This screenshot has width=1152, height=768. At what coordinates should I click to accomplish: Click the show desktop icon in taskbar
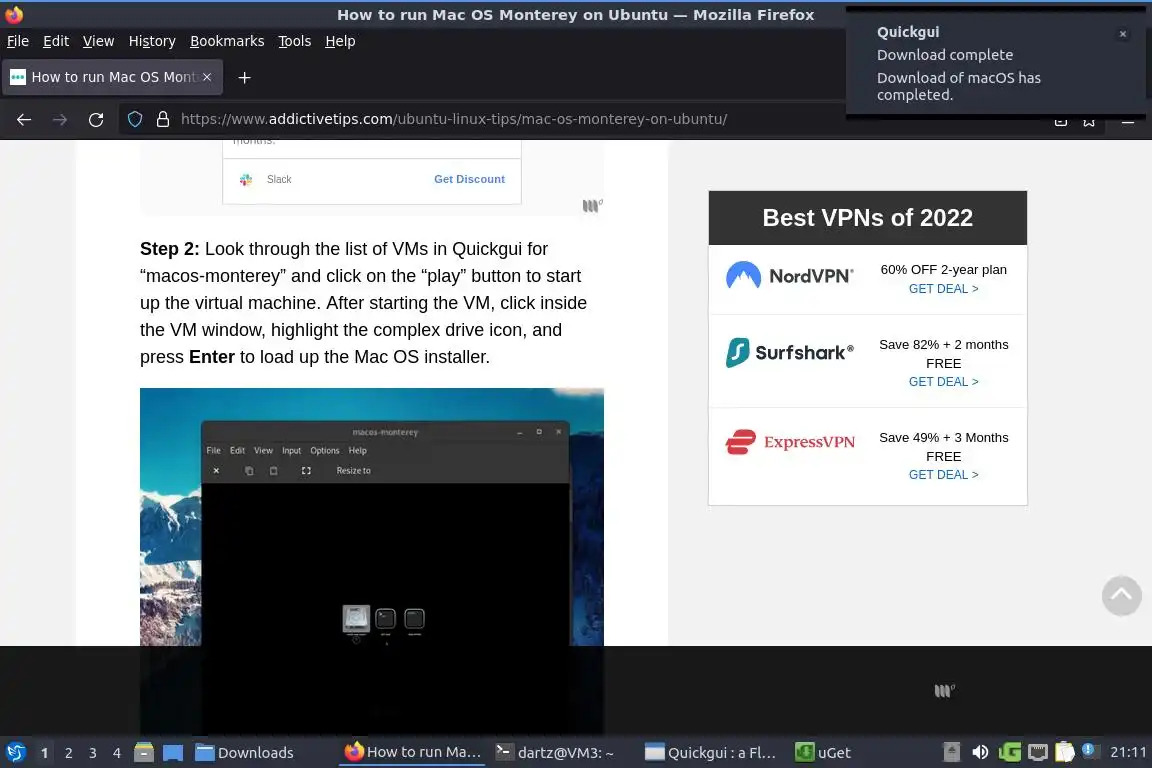tap(173, 752)
